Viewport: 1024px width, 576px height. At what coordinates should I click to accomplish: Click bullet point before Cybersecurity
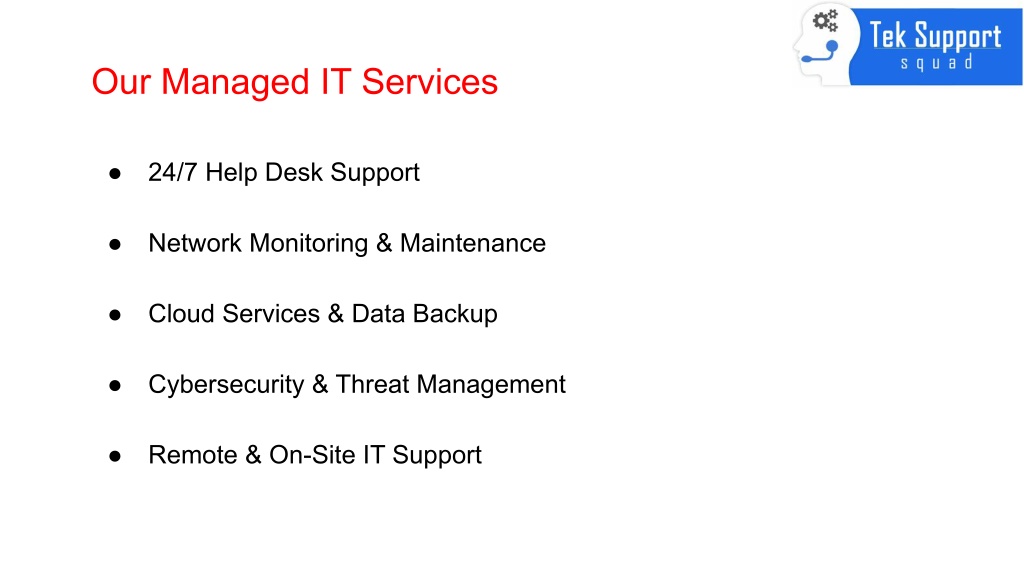[115, 385]
